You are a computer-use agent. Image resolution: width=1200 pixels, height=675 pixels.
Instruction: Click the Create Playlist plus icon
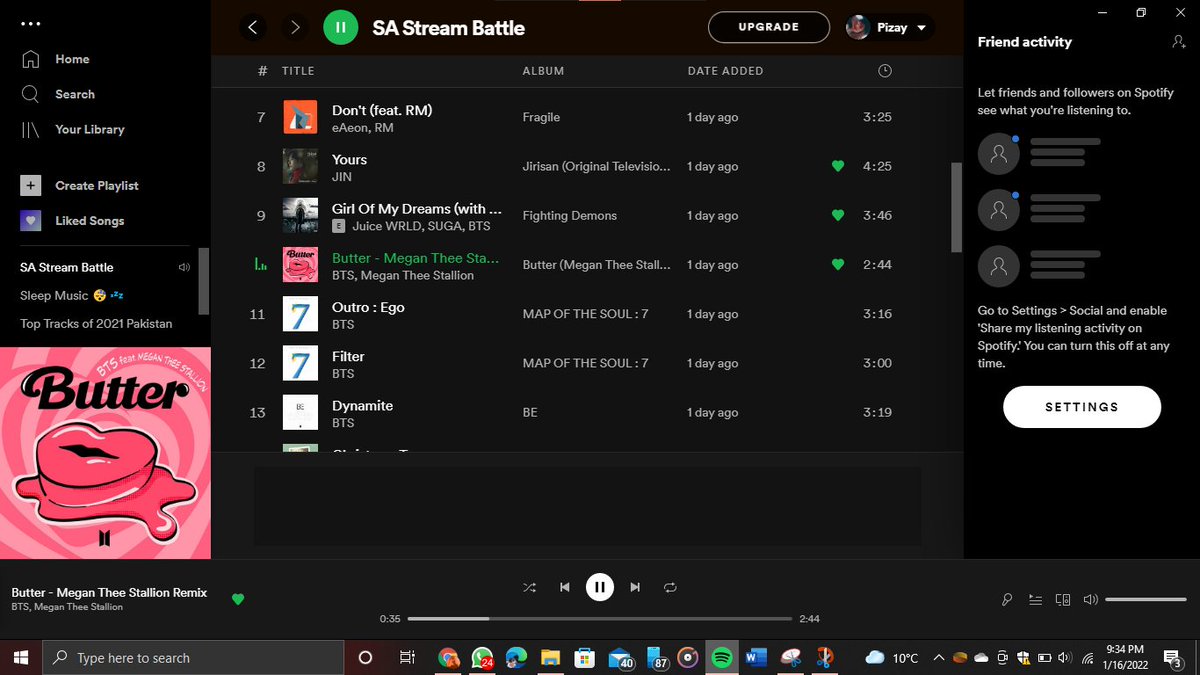pyautogui.click(x=31, y=185)
